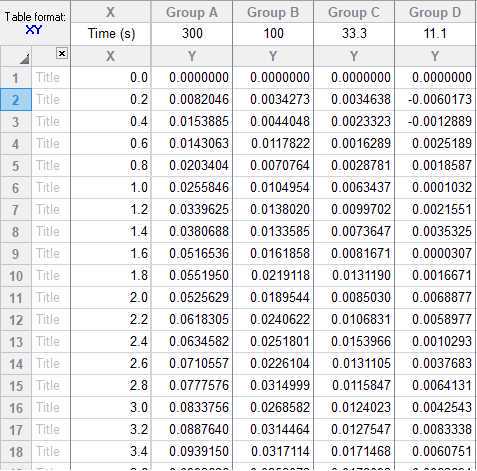Select Group C value 0.0099702
This screenshot has width=477, height=471.
coord(354,210)
